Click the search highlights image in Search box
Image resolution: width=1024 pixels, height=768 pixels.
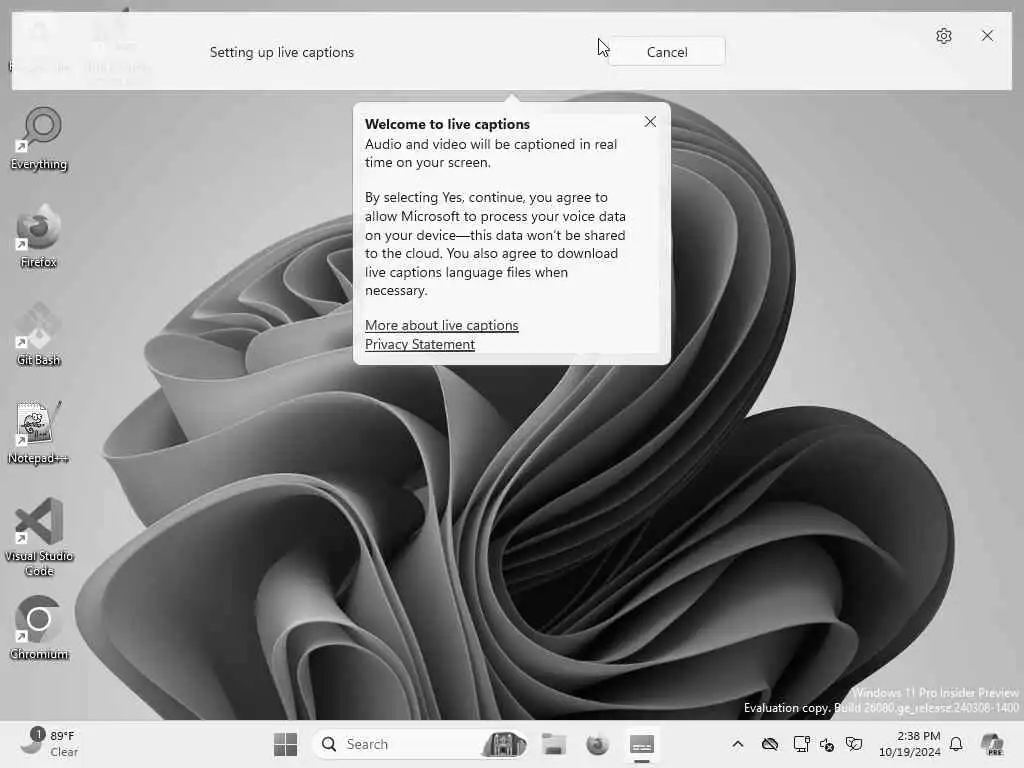(x=504, y=744)
